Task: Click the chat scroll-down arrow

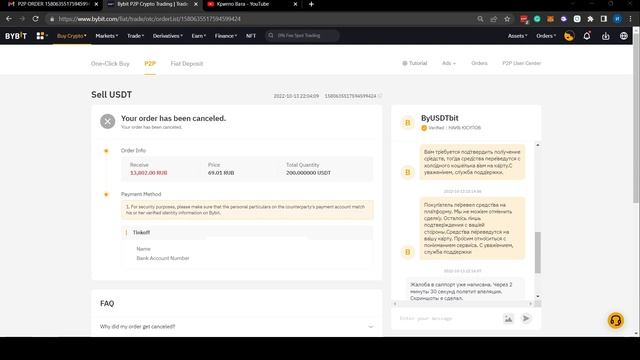Action: click(538, 296)
